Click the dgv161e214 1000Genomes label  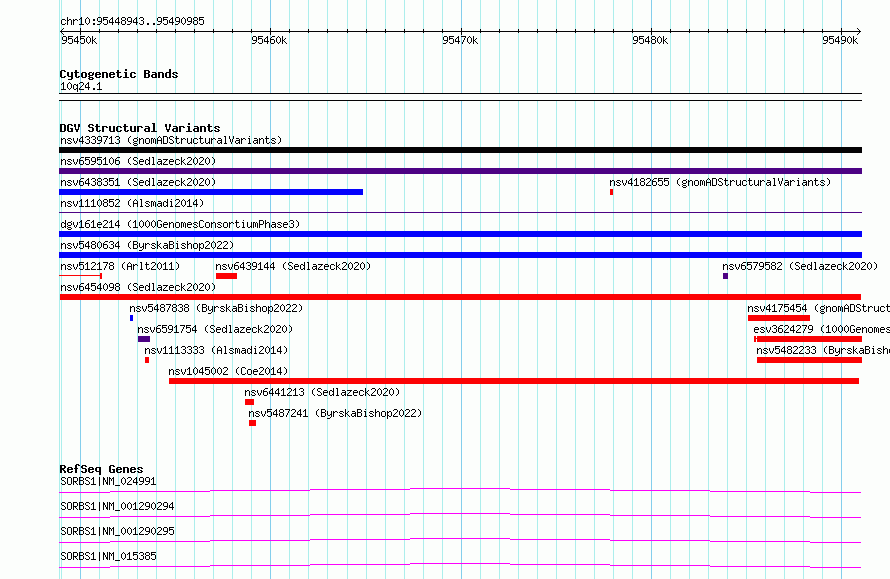[x=180, y=224]
